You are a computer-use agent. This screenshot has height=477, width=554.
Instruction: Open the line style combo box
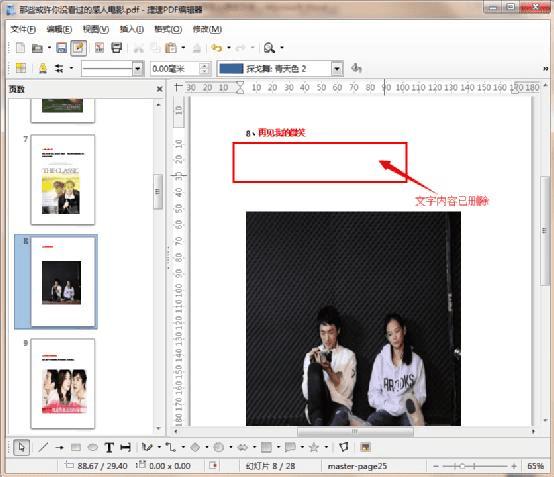coord(113,69)
